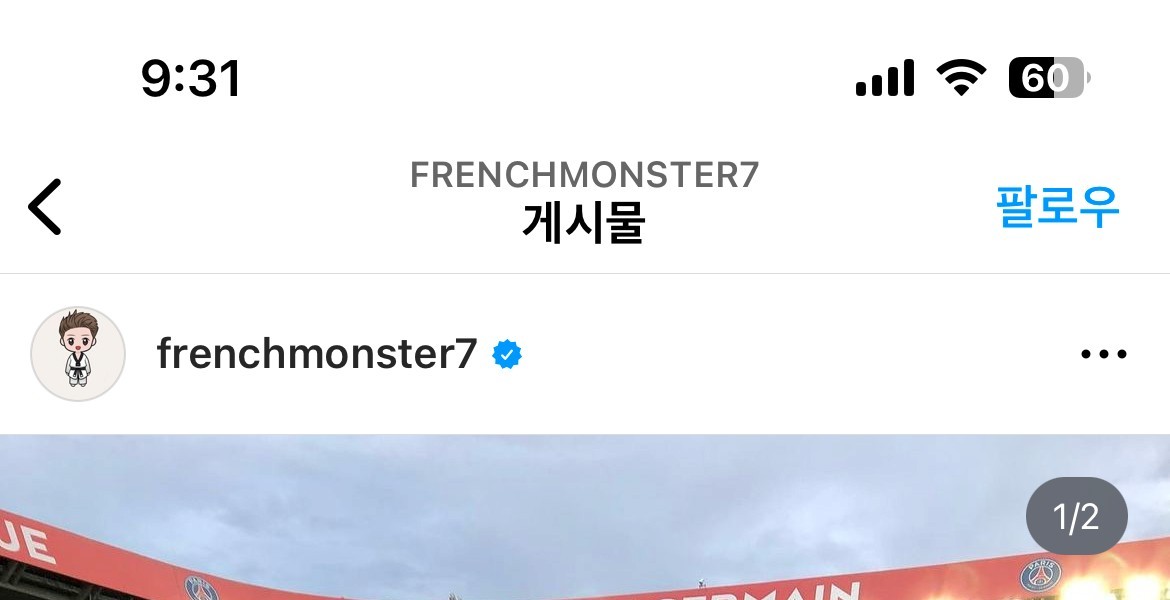Tap the 9:31 clock in the status bar
This screenshot has width=1170, height=600.
pos(191,78)
